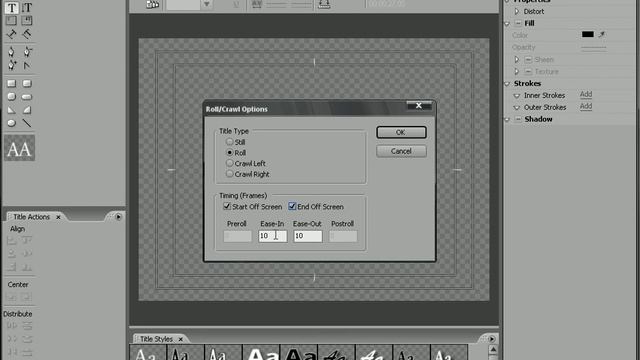Viewport: 640px width, 360px height.
Task: Toggle the Texture checkbox
Action: tap(528, 71)
